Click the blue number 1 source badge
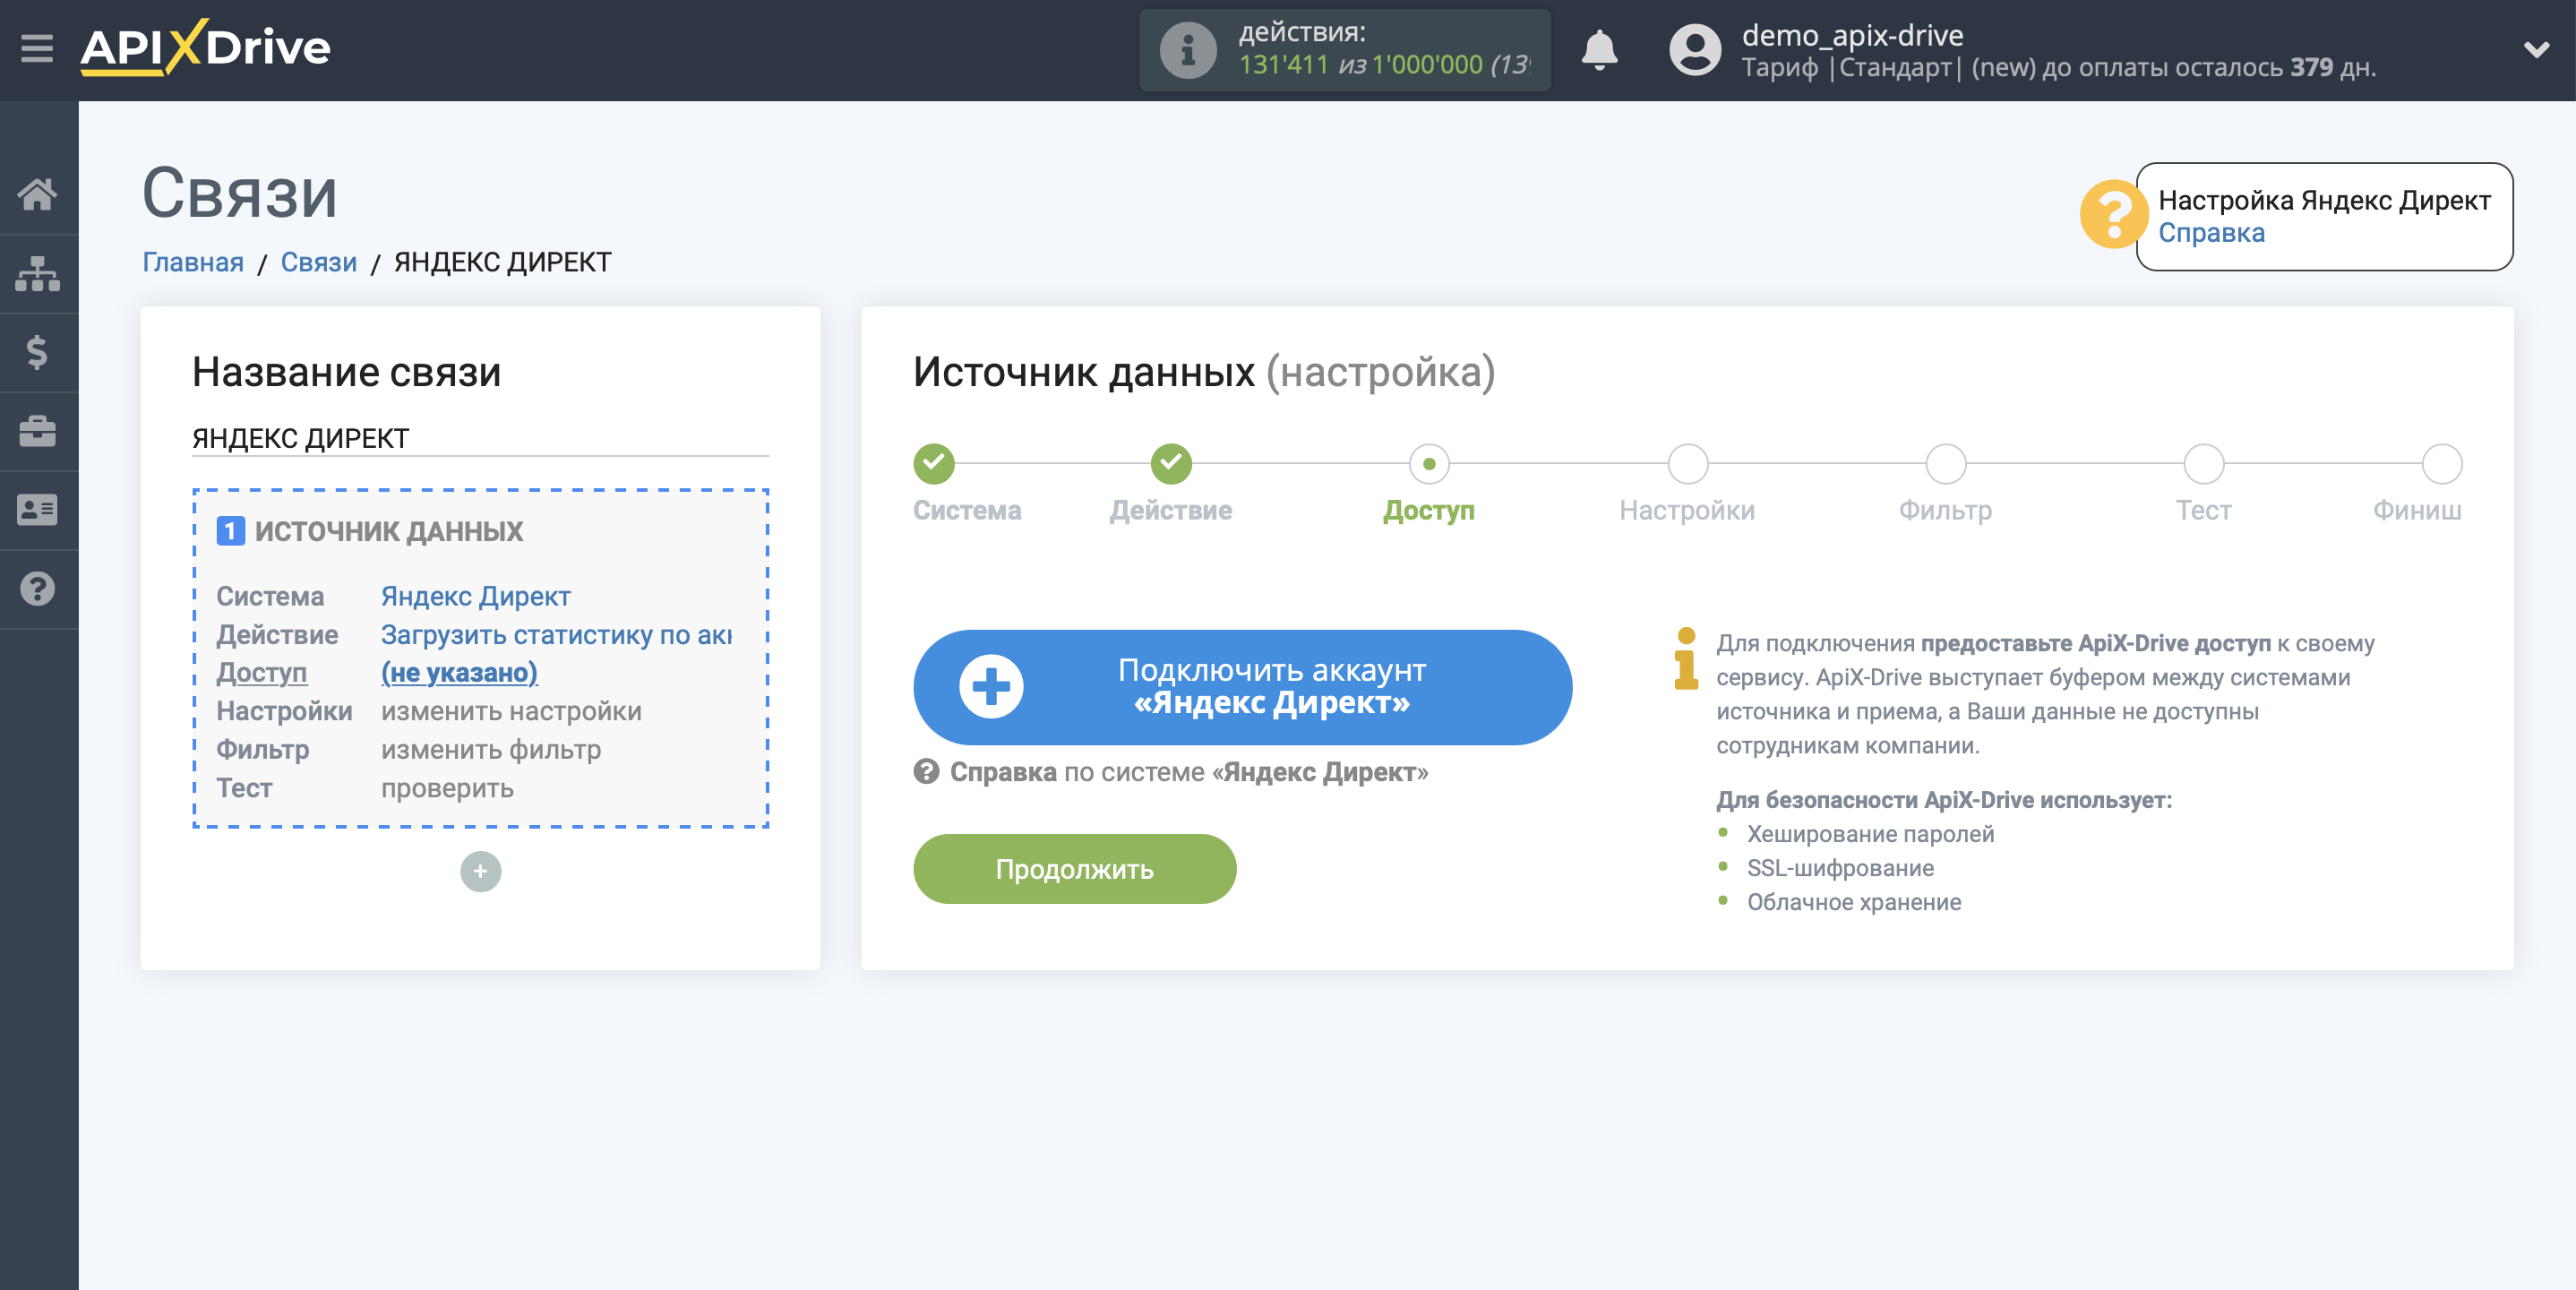The width and height of the screenshot is (2576, 1290). pos(230,531)
